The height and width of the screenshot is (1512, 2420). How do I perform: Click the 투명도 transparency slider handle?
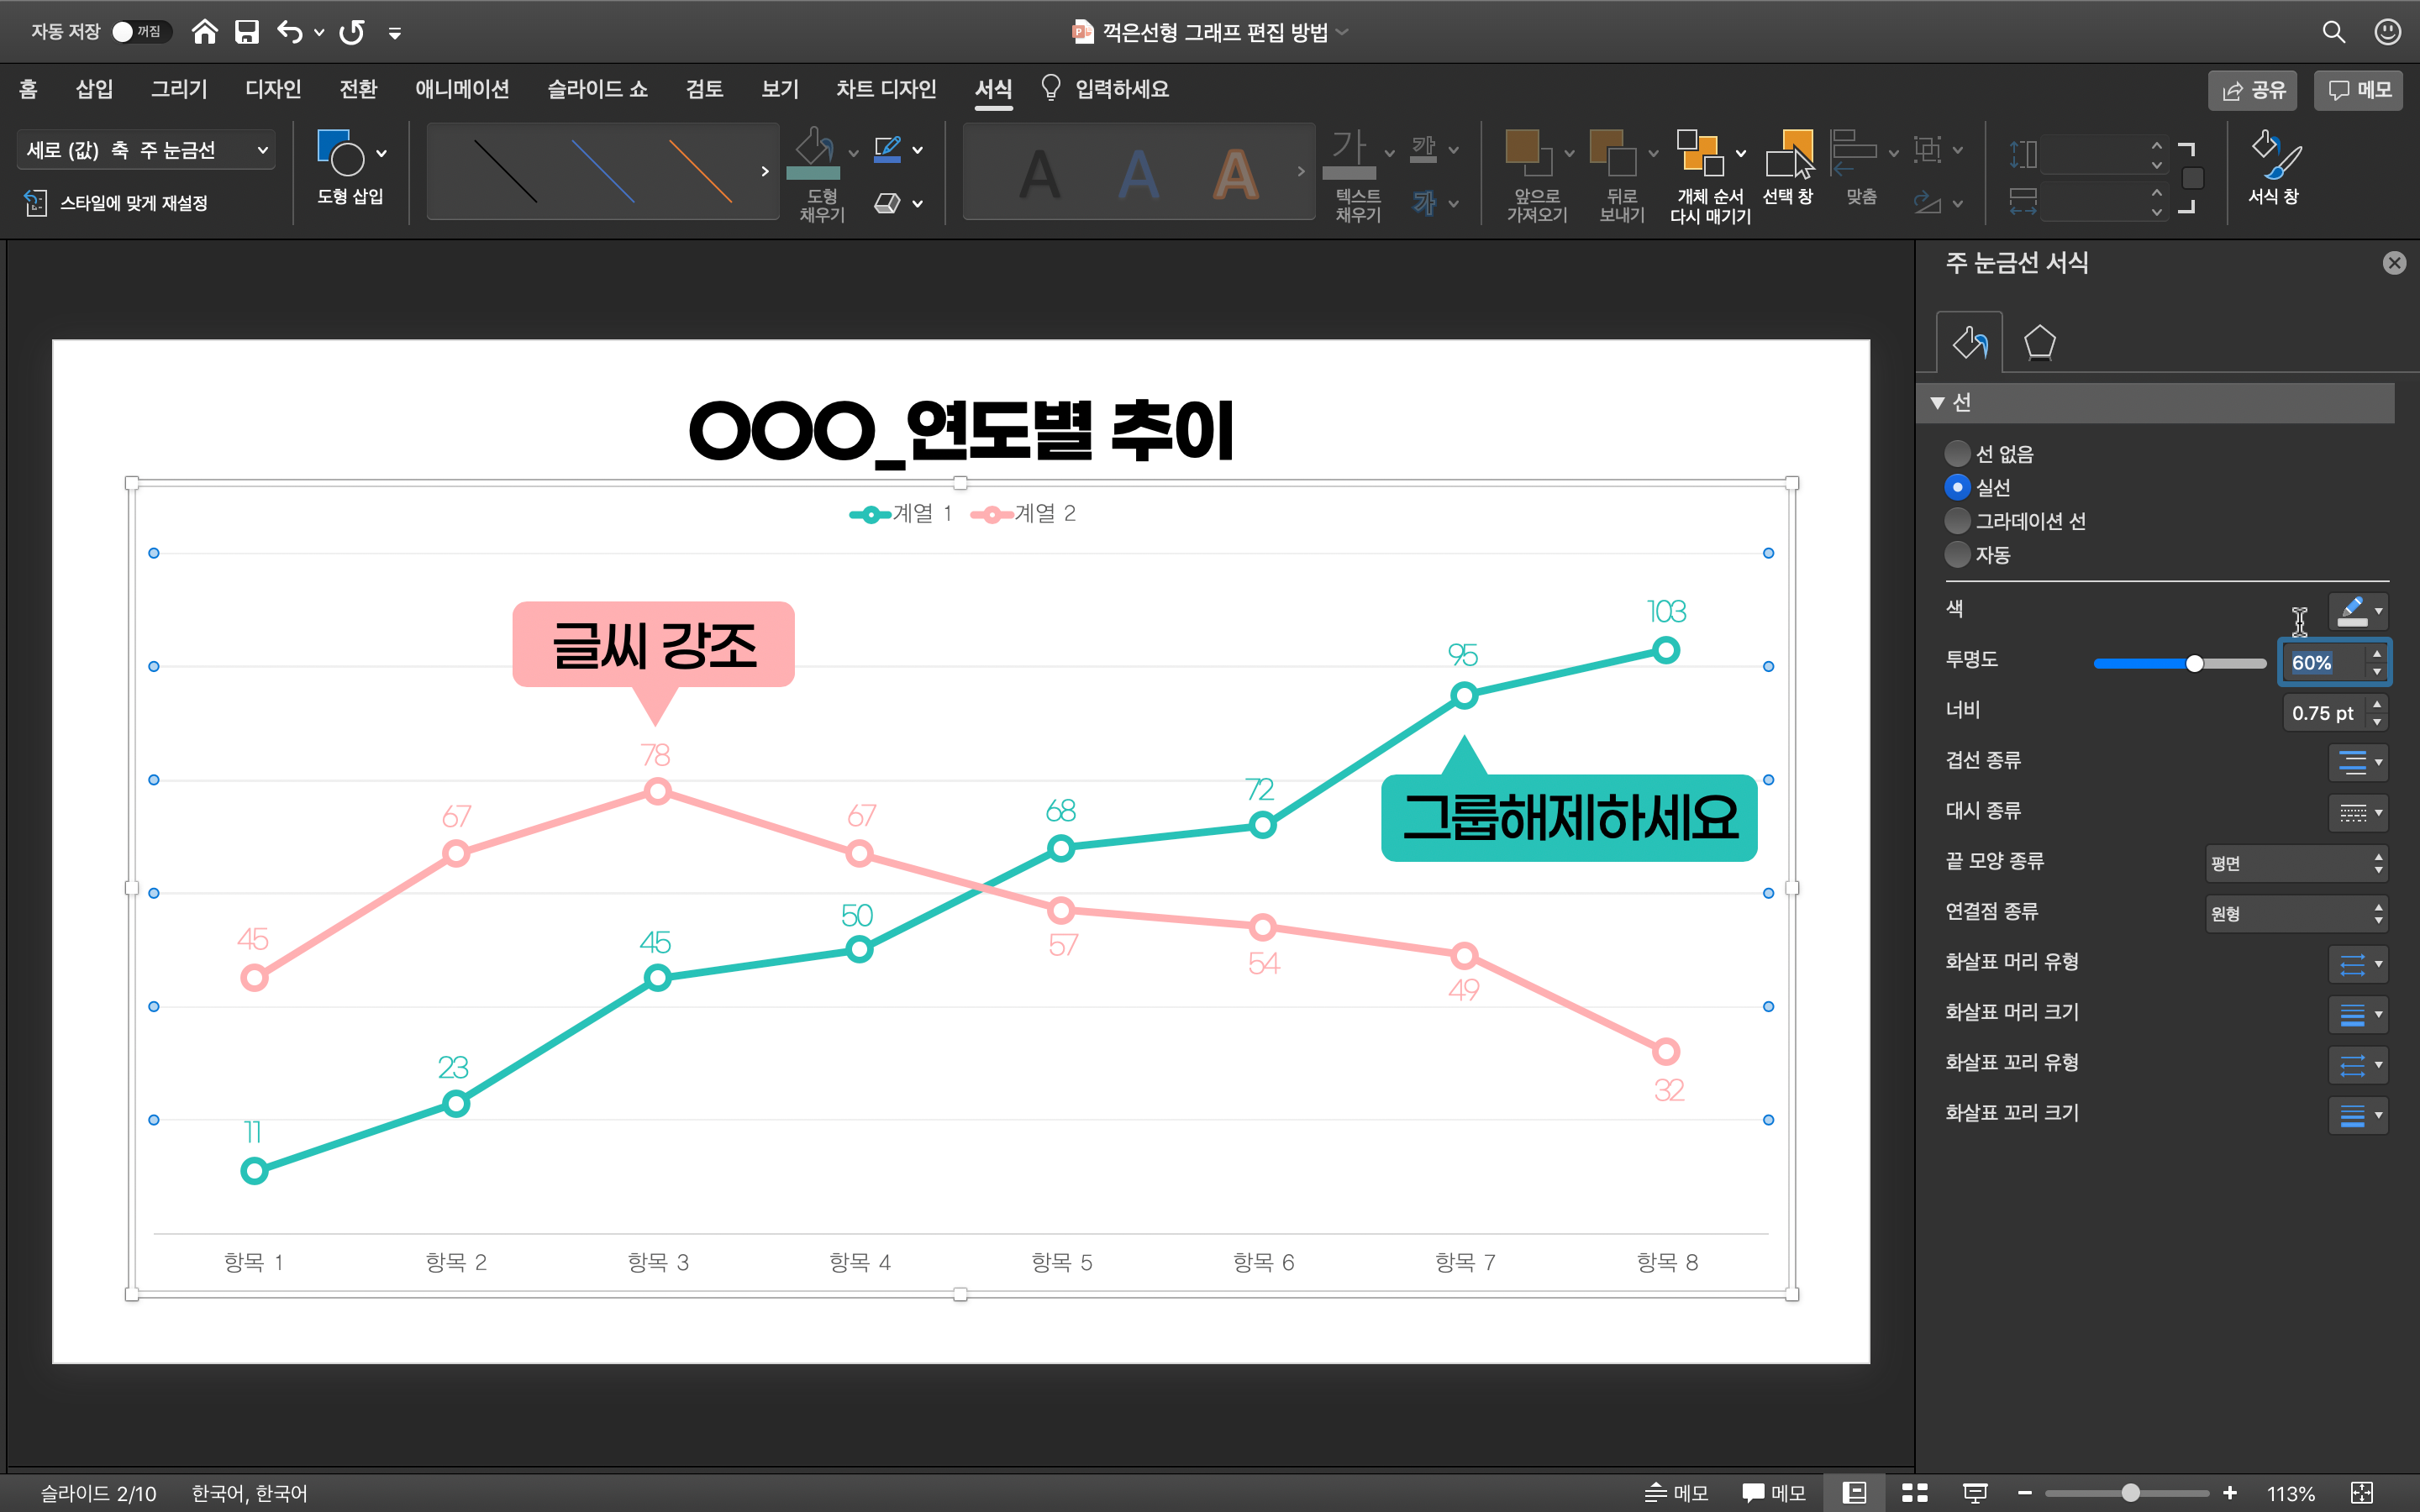click(2194, 663)
